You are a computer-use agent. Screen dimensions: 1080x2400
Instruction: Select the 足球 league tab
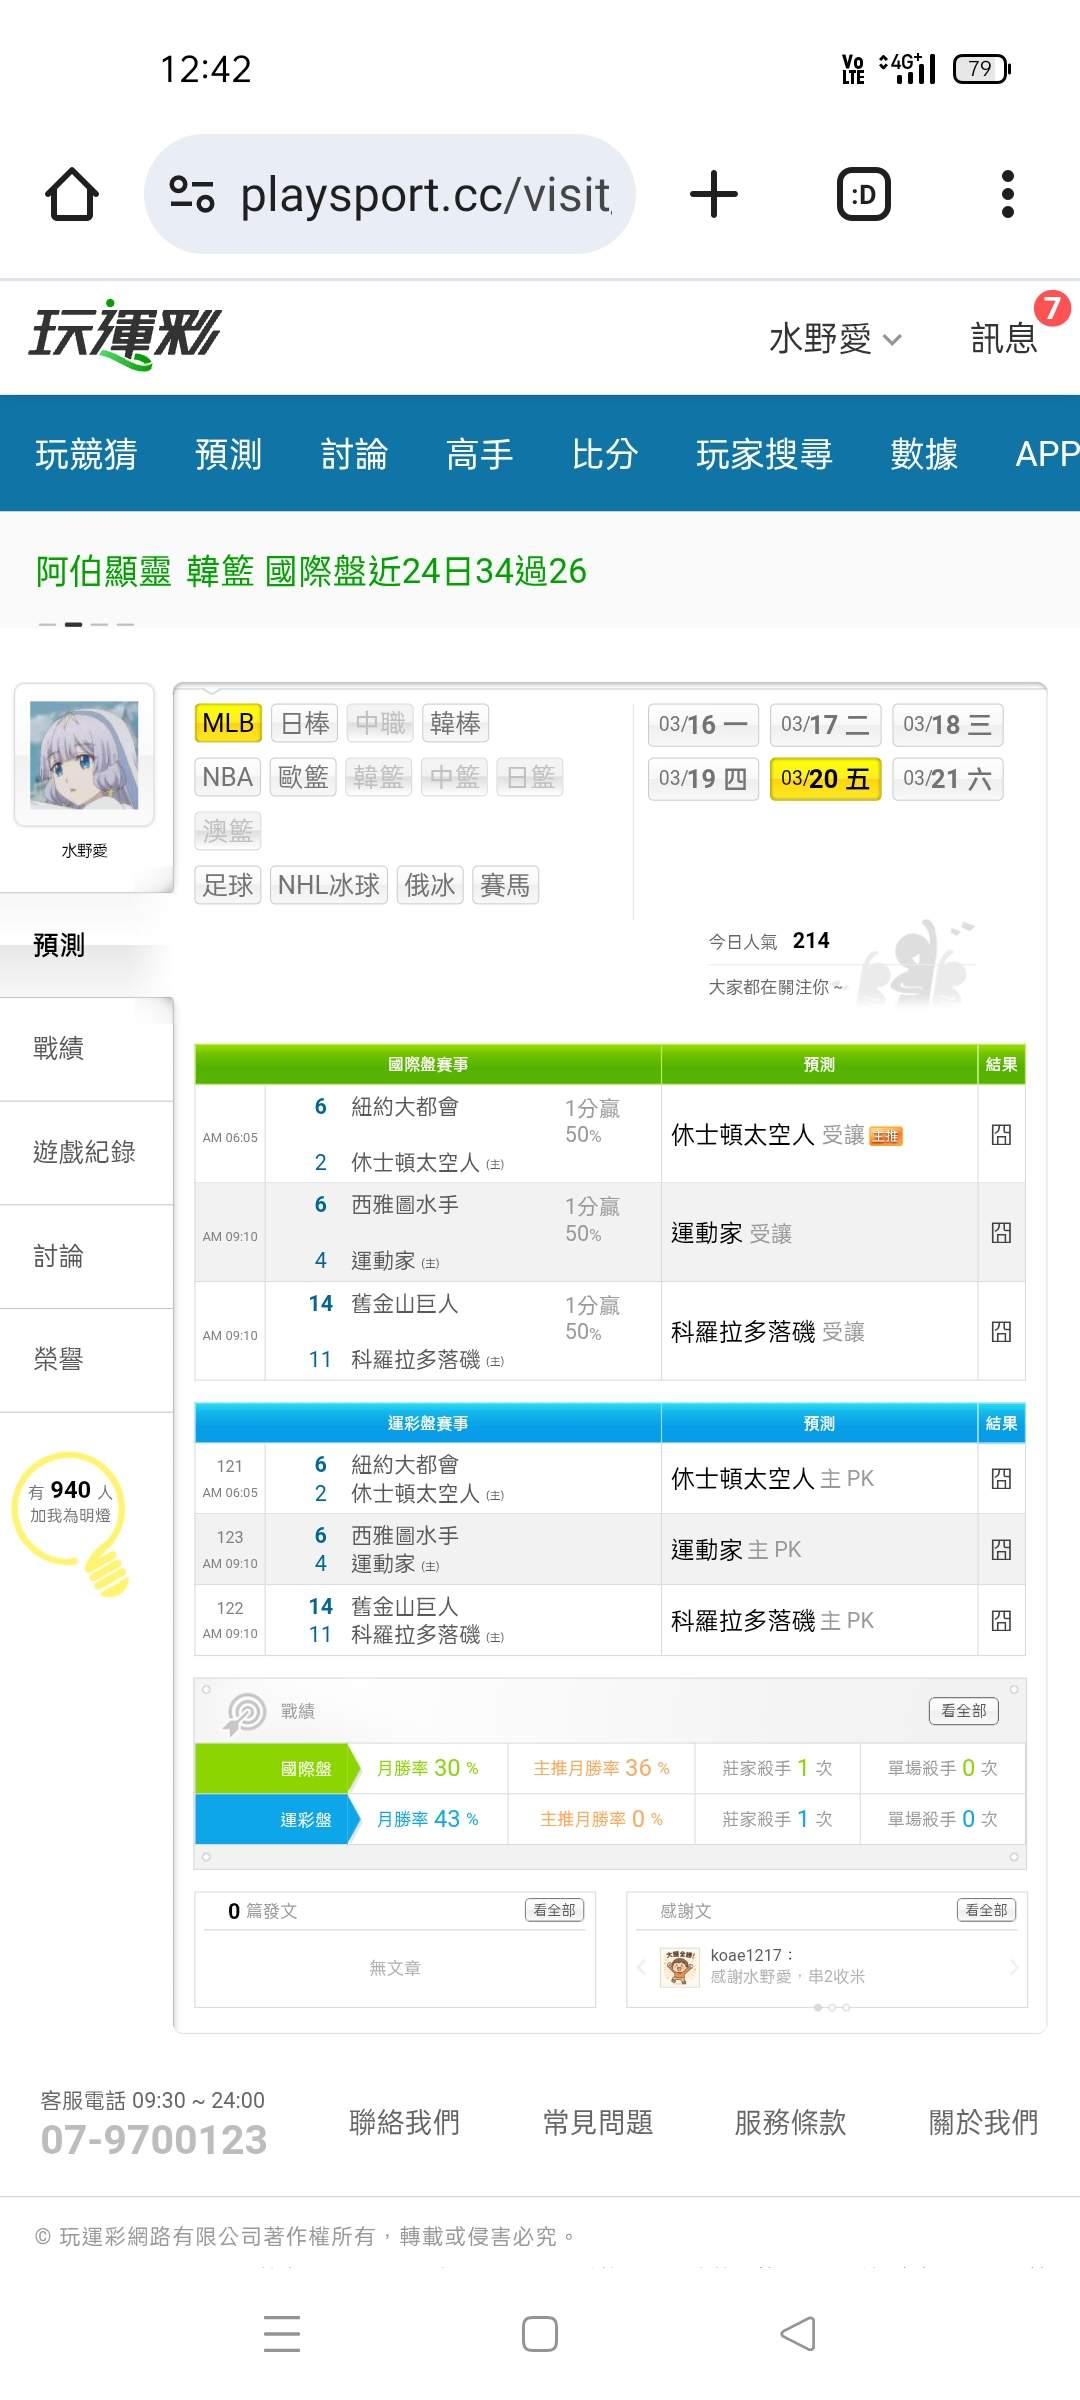tap(228, 885)
